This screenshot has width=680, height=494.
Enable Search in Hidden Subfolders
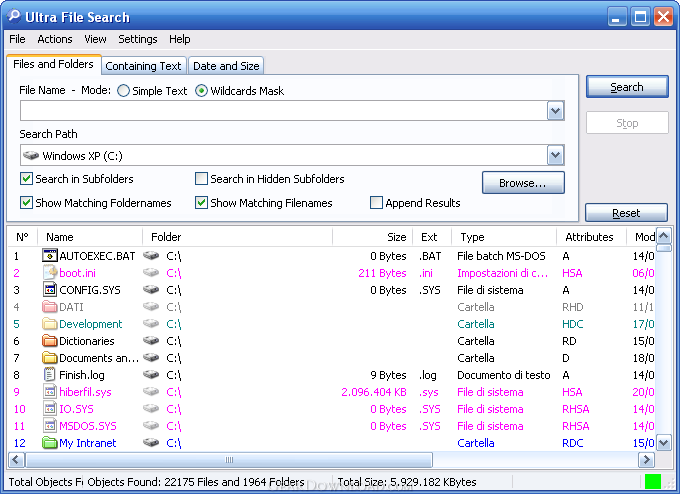click(x=201, y=179)
